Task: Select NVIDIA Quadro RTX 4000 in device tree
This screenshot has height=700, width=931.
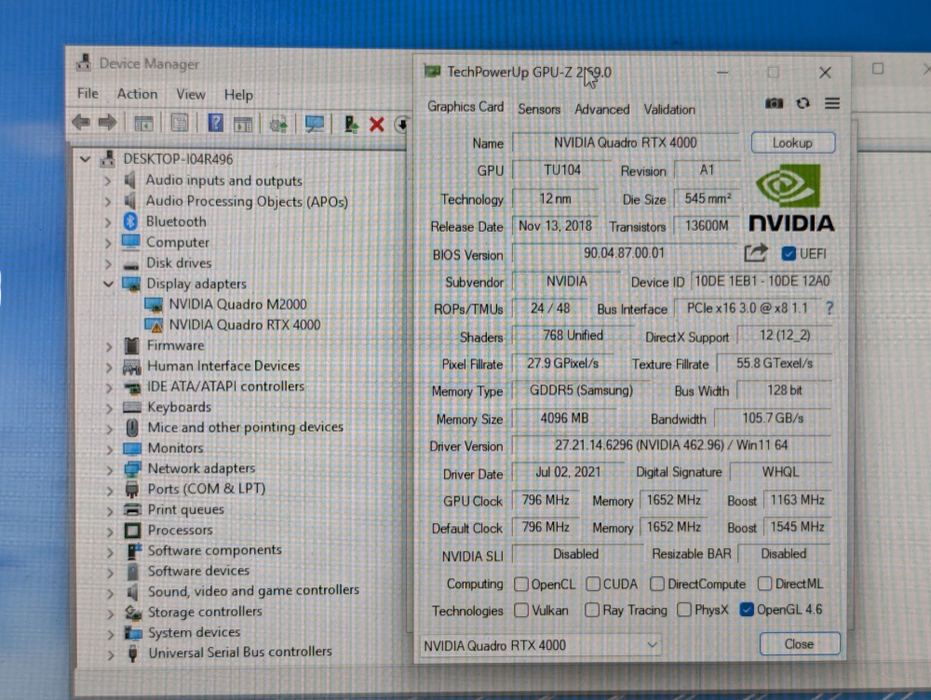Action: (x=245, y=325)
